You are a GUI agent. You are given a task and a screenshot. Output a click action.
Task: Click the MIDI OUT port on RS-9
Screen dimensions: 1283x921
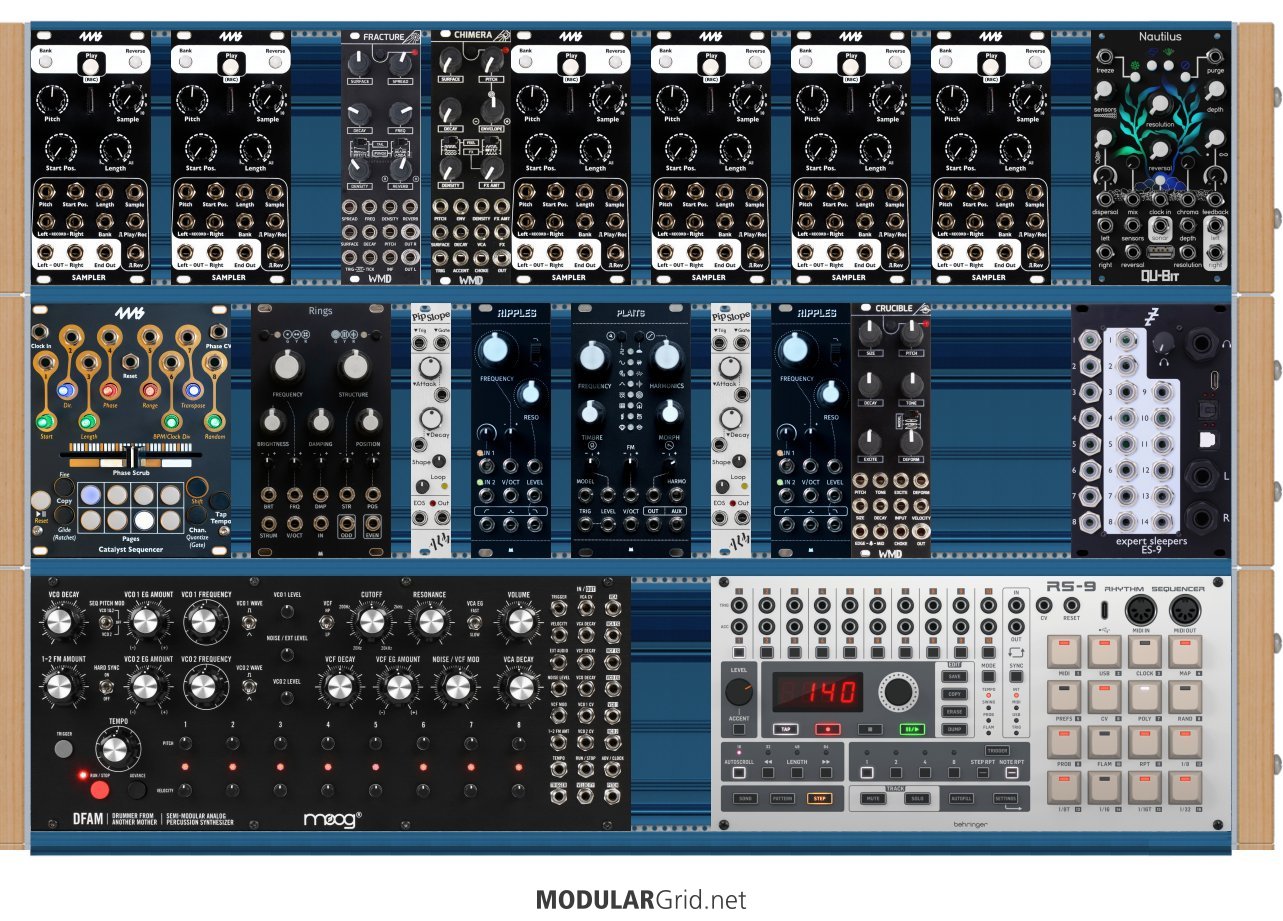(x=1184, y=609)
